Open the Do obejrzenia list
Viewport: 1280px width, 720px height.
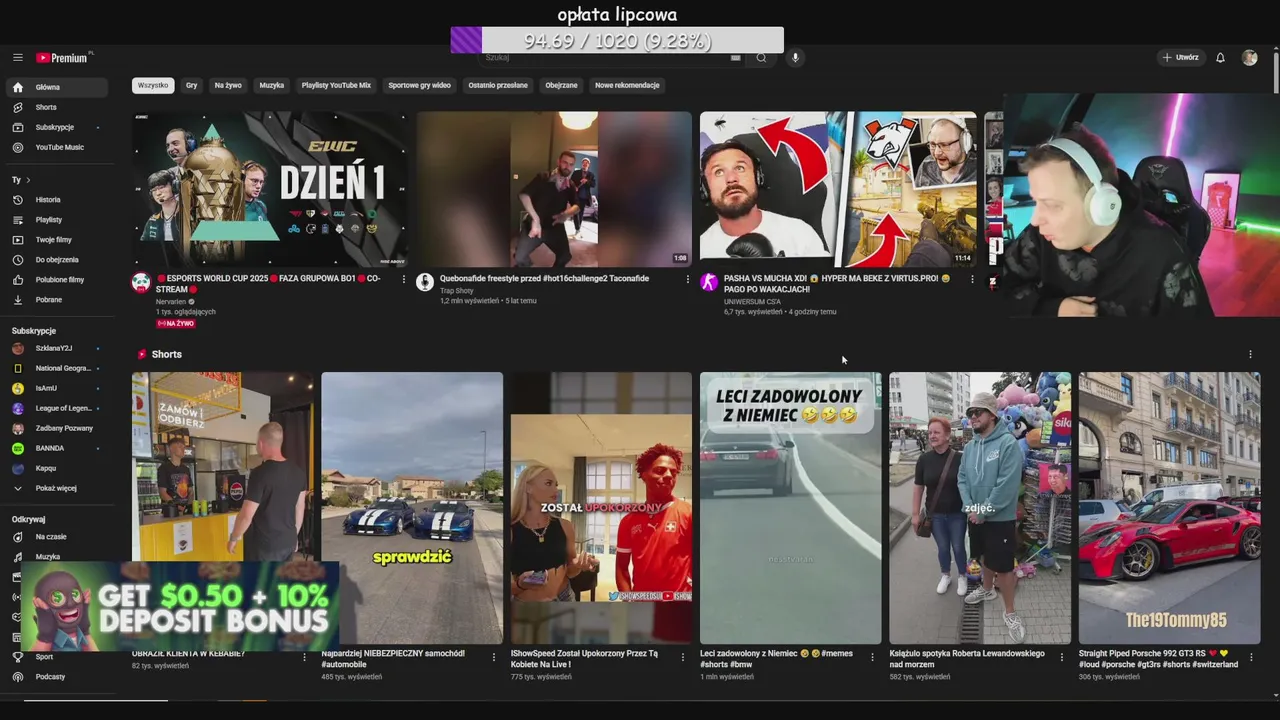[56, 260]
